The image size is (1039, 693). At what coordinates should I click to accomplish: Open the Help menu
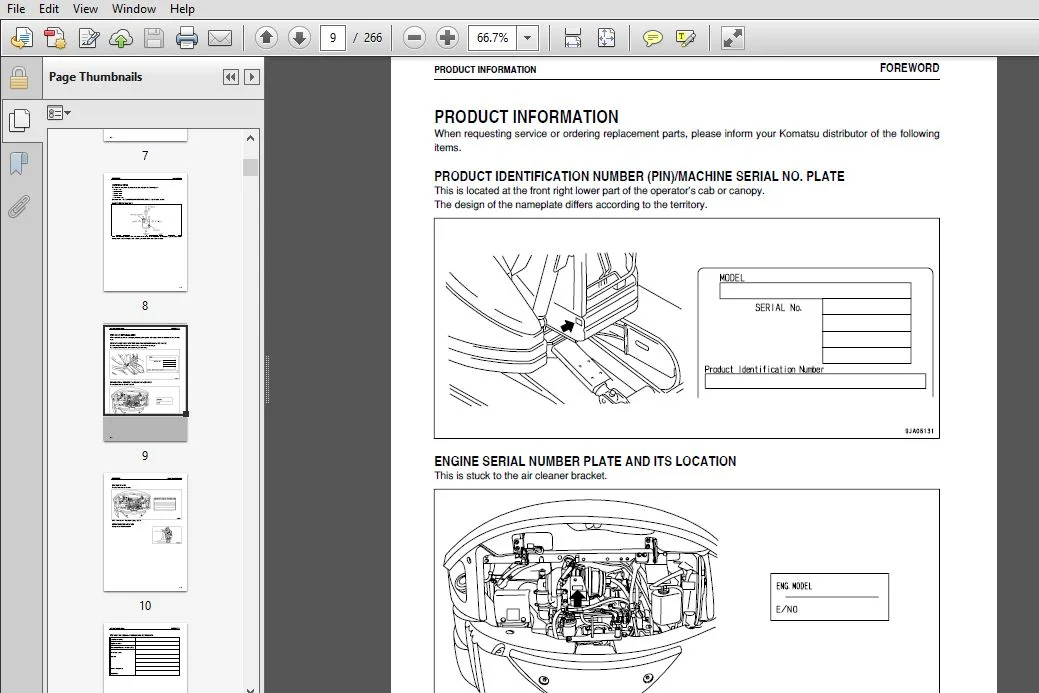(x=182, y=9)
